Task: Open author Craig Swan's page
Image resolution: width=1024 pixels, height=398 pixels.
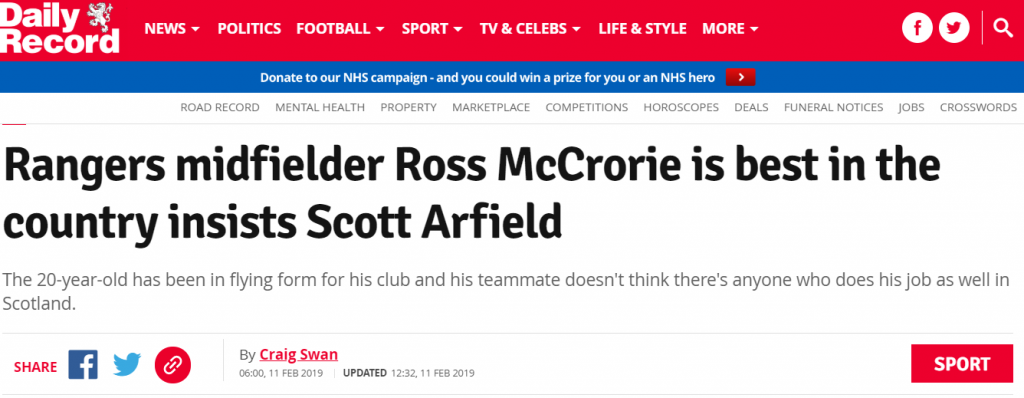Action: point(298,355)
